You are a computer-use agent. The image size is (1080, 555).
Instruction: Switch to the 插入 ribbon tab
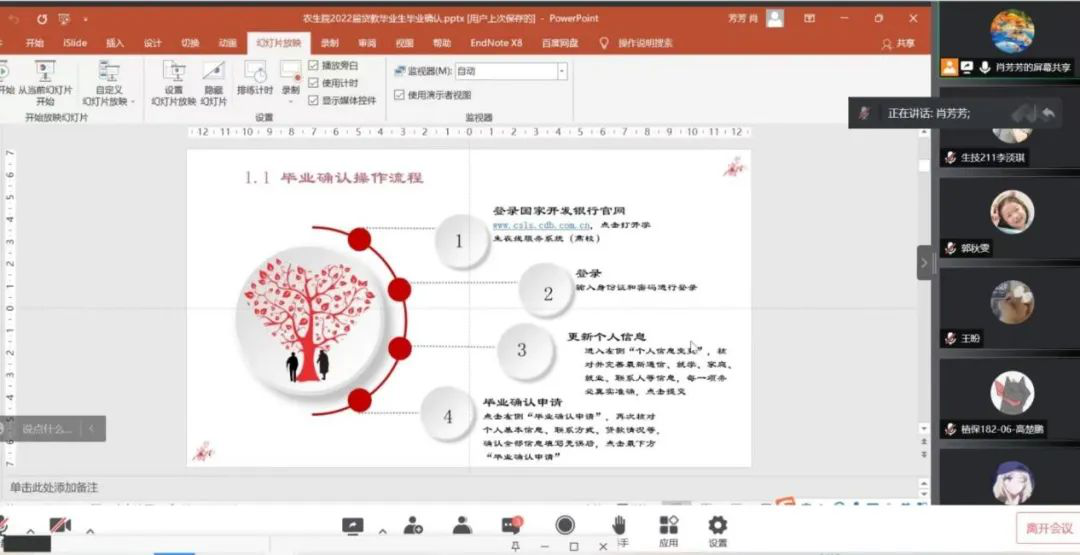pyautogui.click(x=115, y=43)
